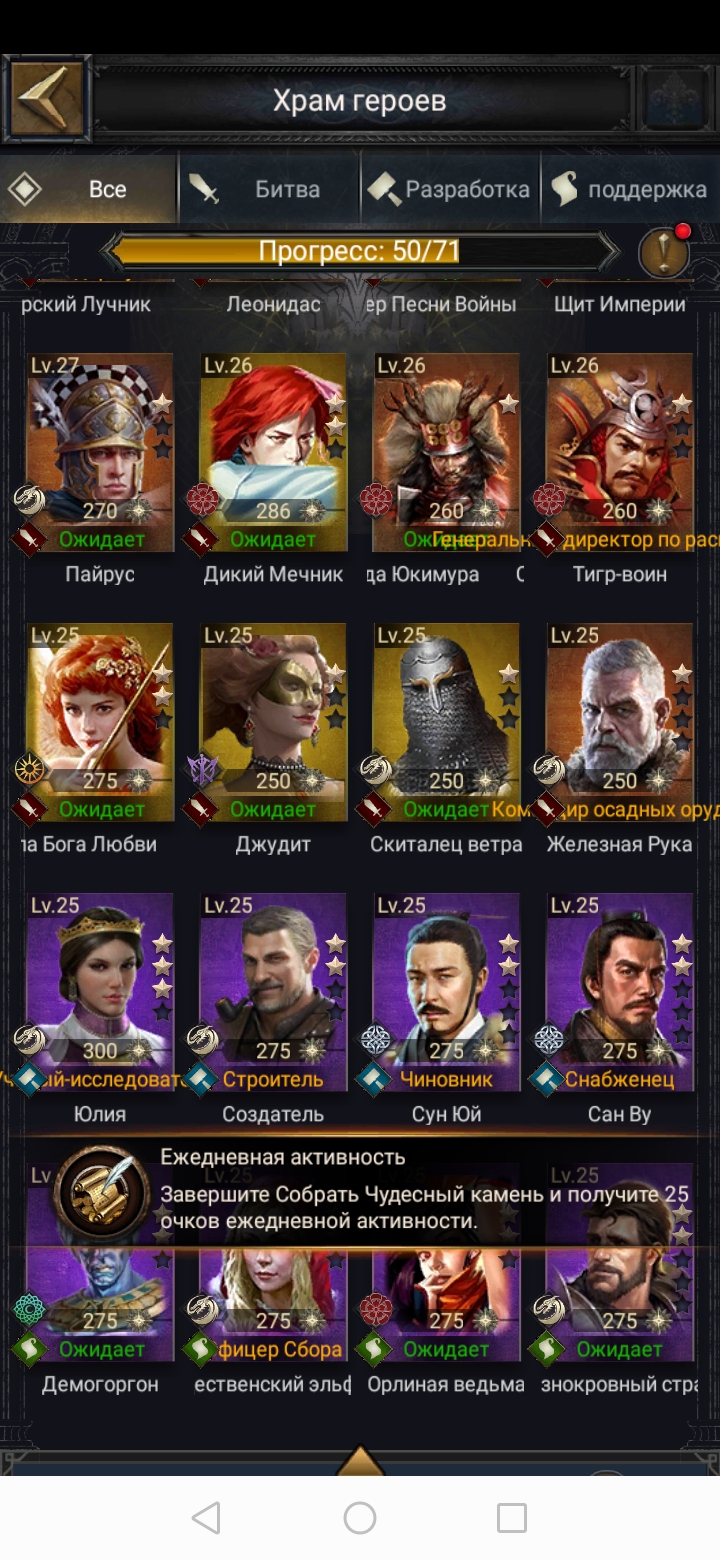Open Тигр-воин hero card

(620, 452)
